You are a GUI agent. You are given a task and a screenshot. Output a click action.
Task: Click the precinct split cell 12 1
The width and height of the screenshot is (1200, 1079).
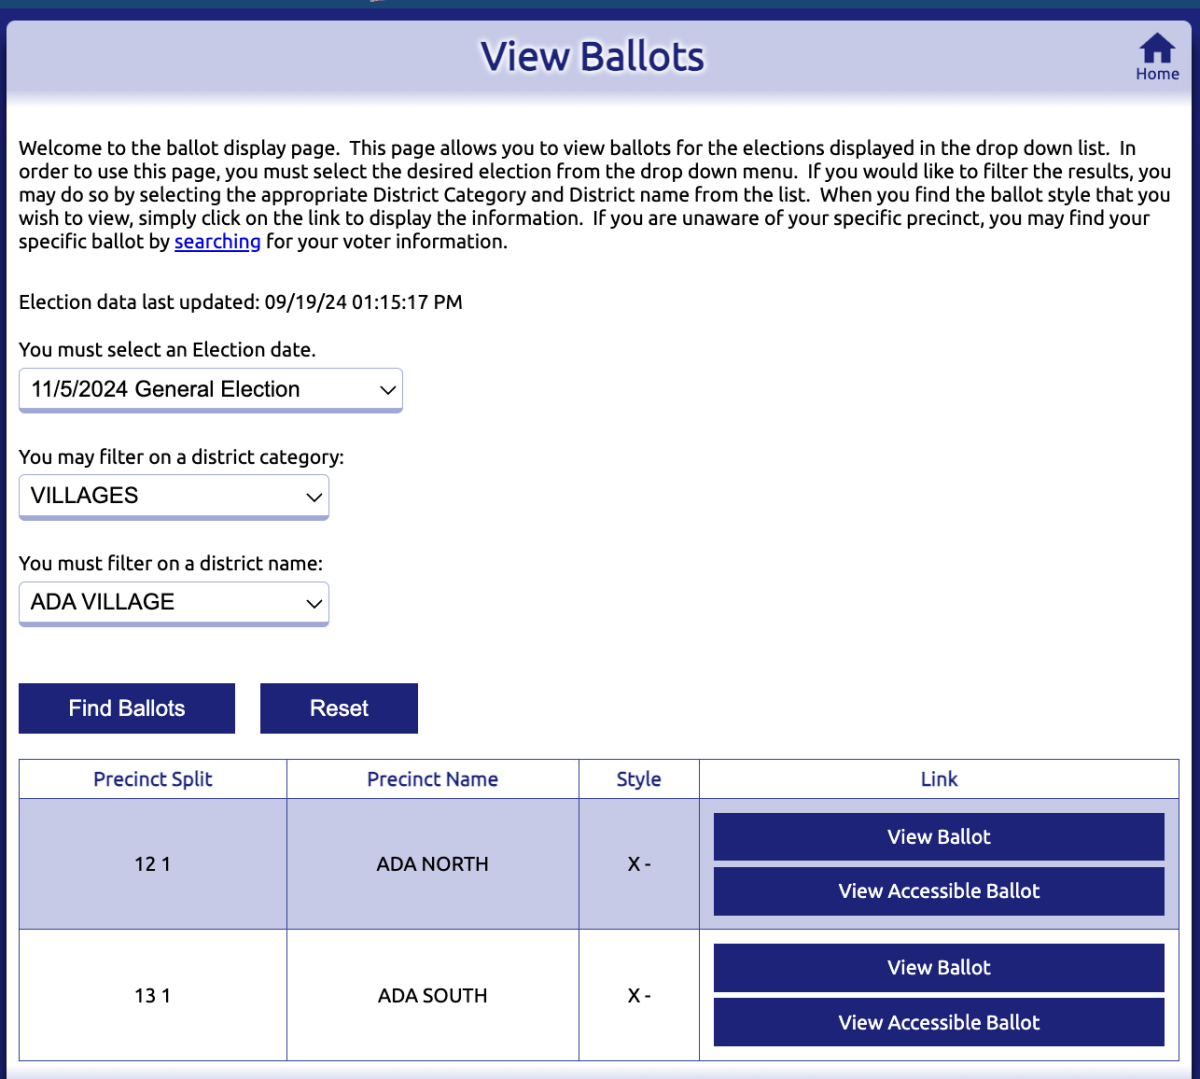click(x=152, y=864)
